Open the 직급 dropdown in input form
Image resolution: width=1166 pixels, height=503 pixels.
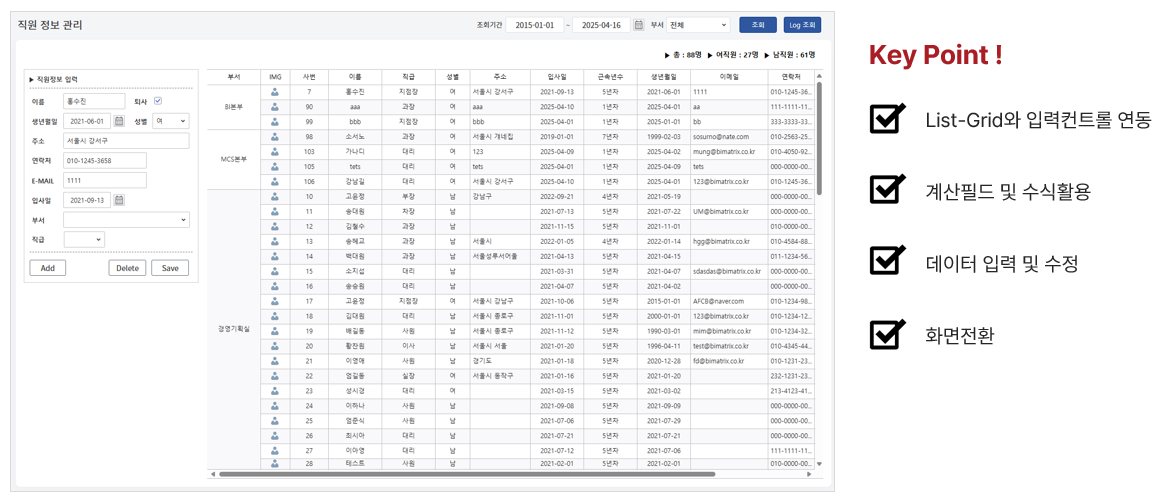tap(84, 240)
